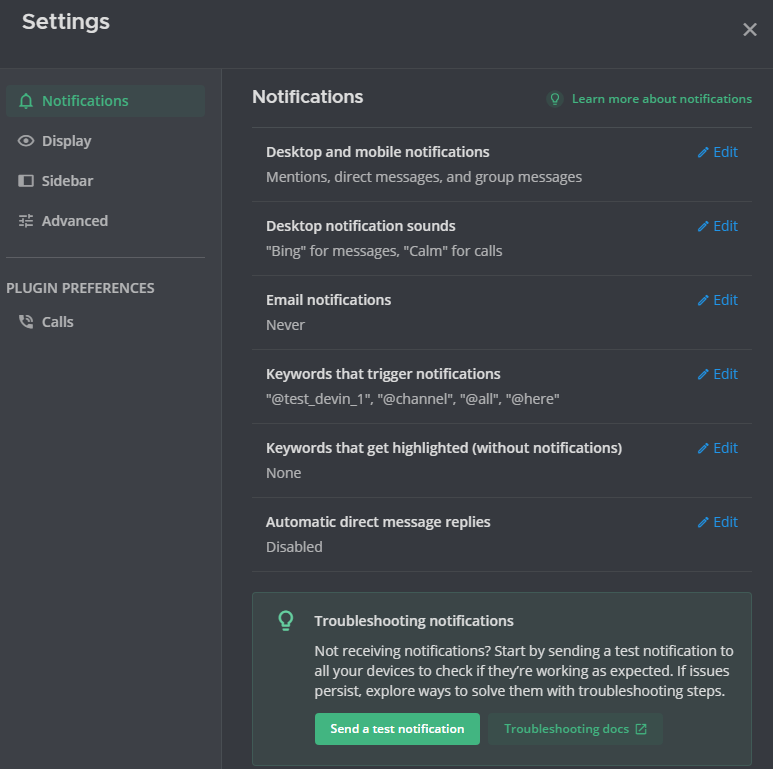Image resolution: width=773 pixels, height=769 pixels.
Task: Click the lightbulb icon by Learn more
Action: (555, 99)
